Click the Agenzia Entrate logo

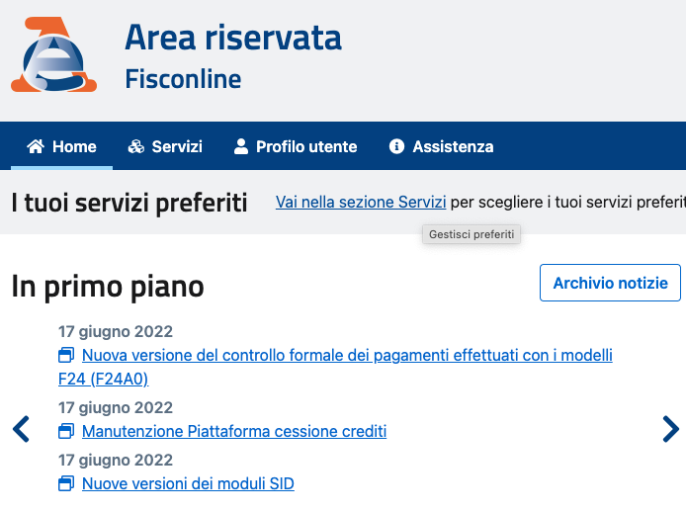point(54,54)
